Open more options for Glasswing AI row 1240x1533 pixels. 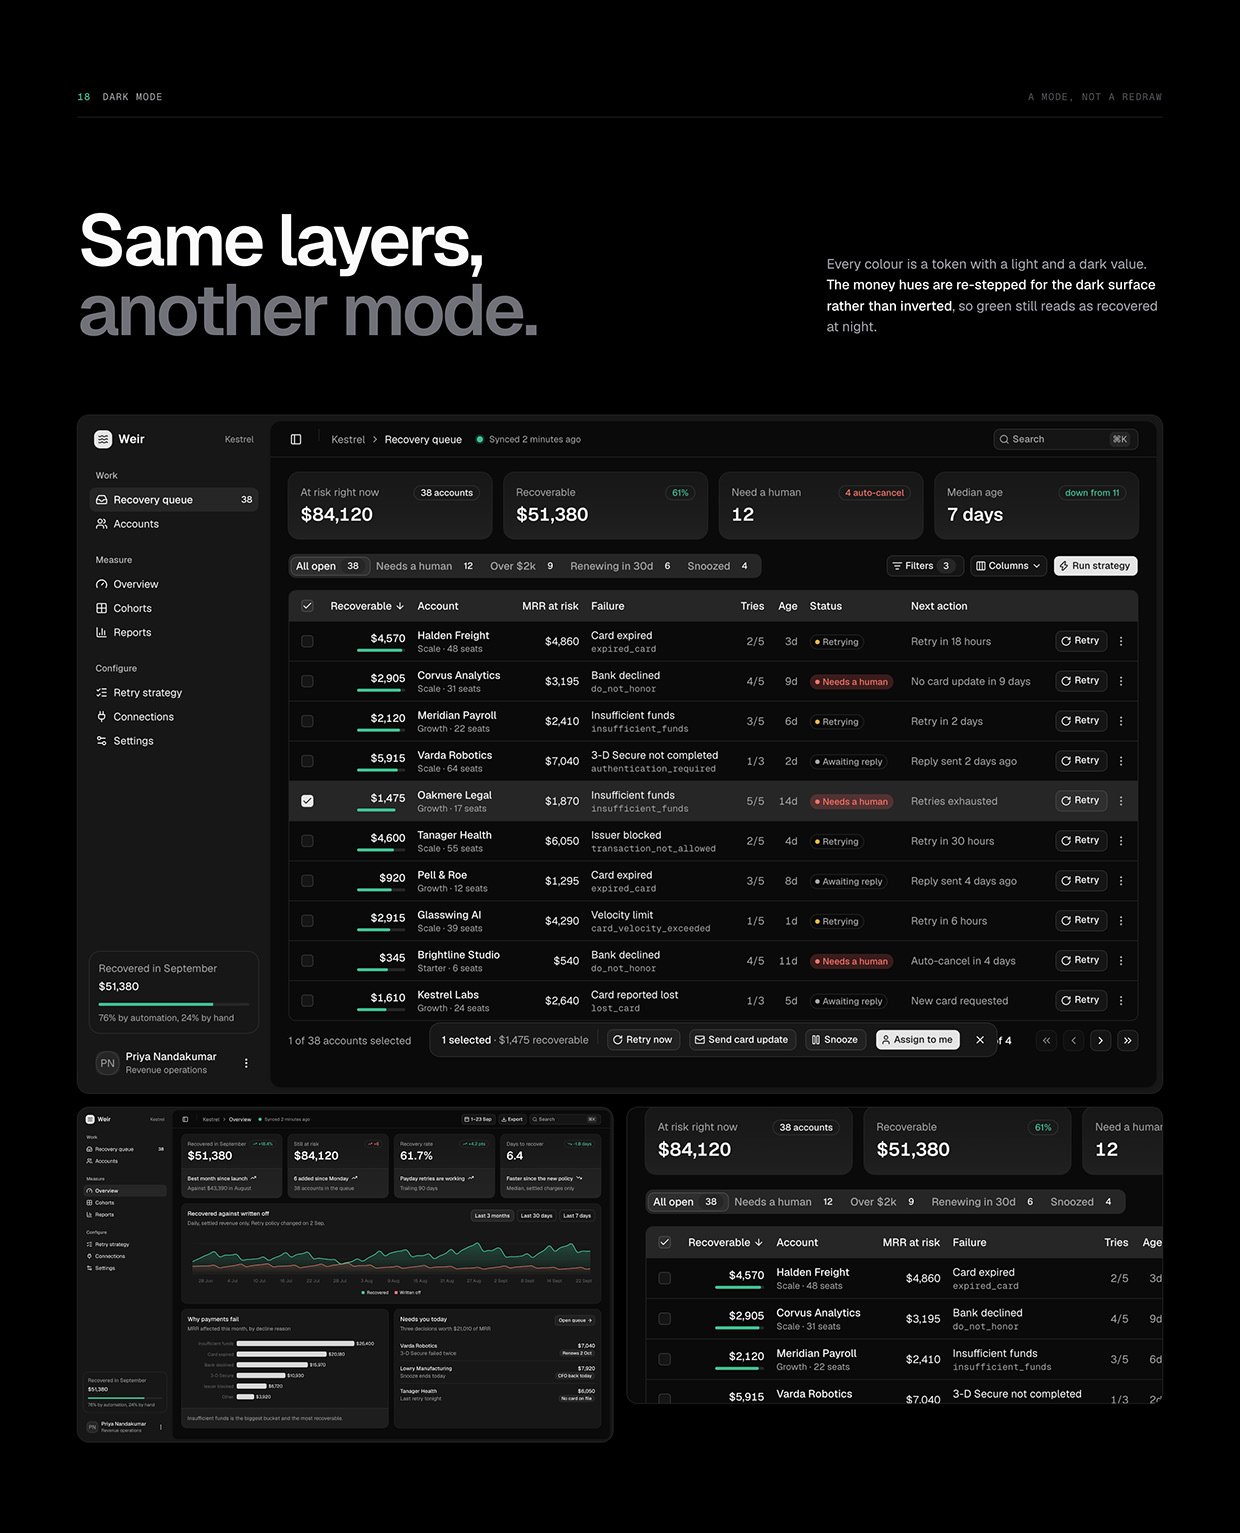(1121, 921)
